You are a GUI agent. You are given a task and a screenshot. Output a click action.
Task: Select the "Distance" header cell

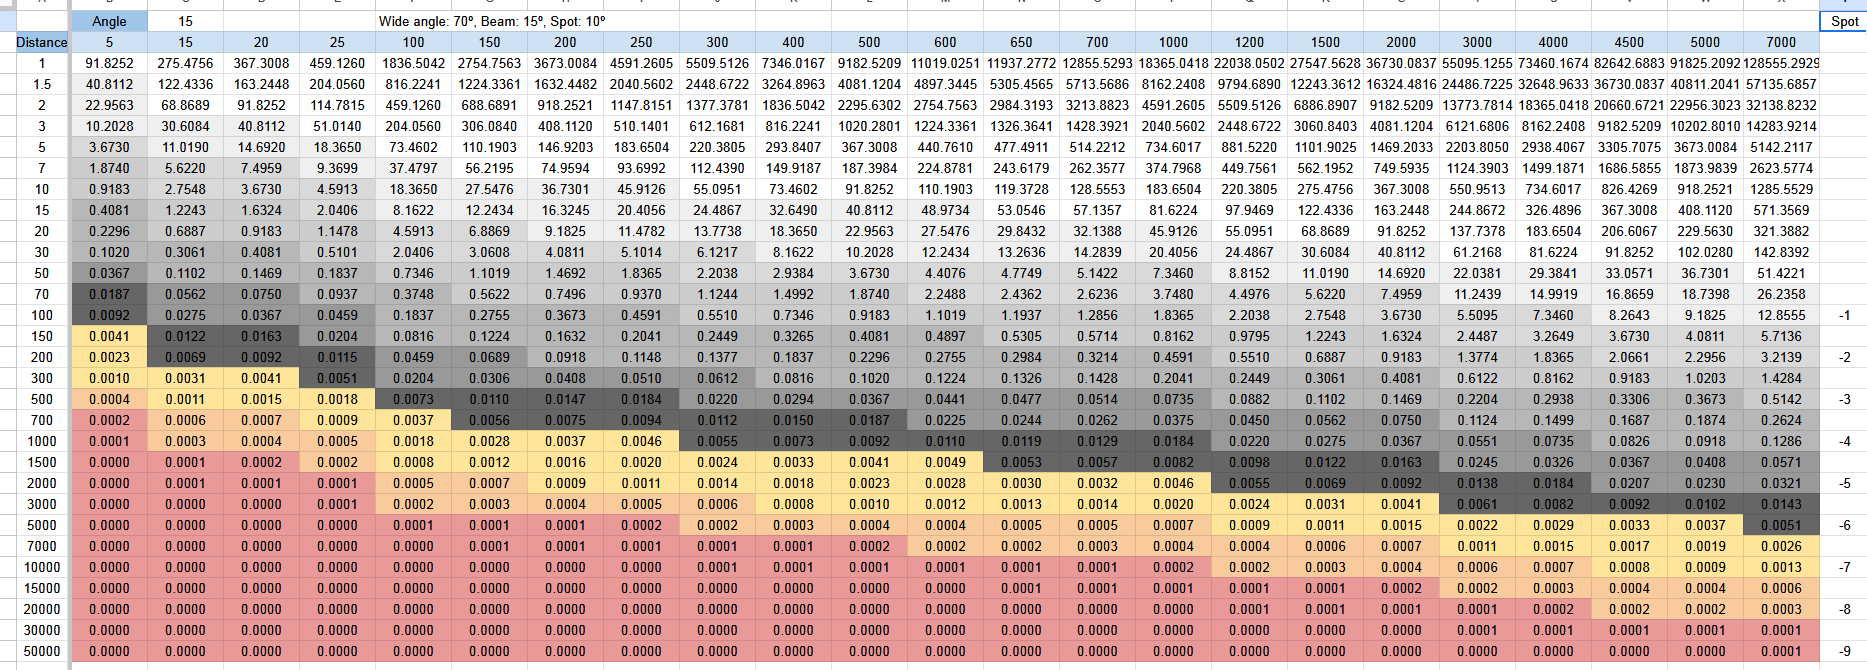[x=42, y=42]
